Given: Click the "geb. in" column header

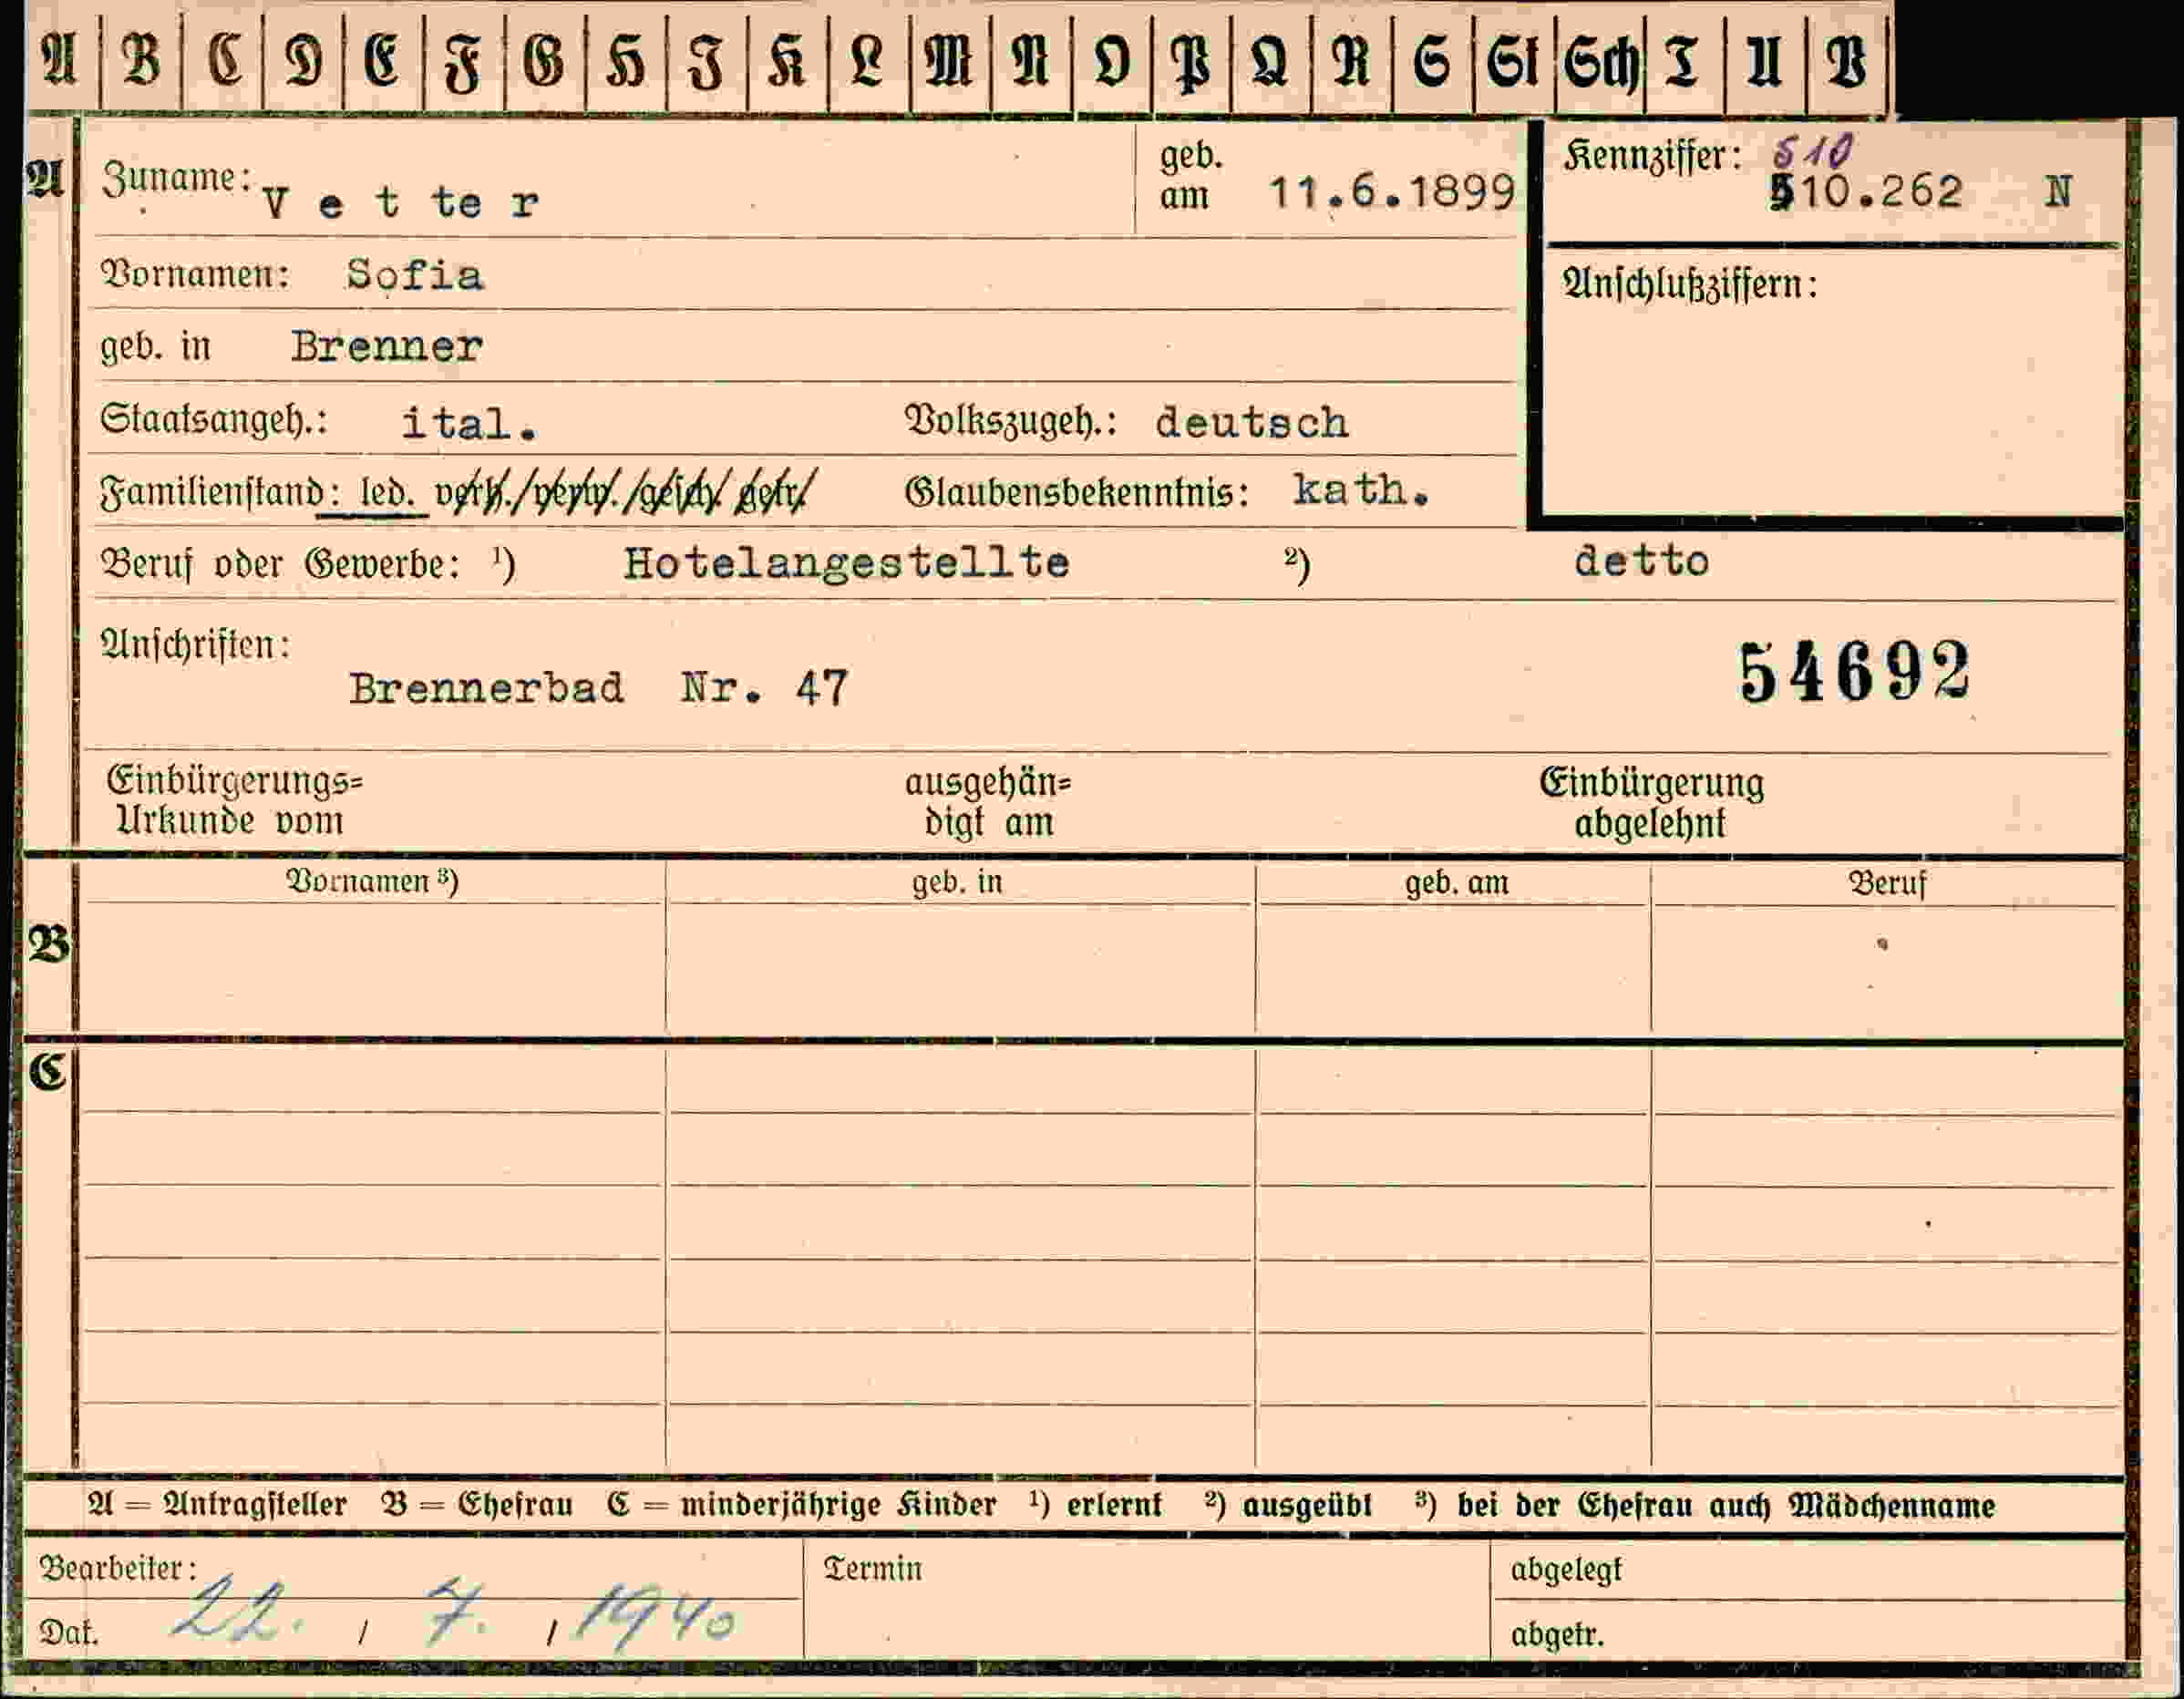Looking at the screenshot, I should (957, 882).
